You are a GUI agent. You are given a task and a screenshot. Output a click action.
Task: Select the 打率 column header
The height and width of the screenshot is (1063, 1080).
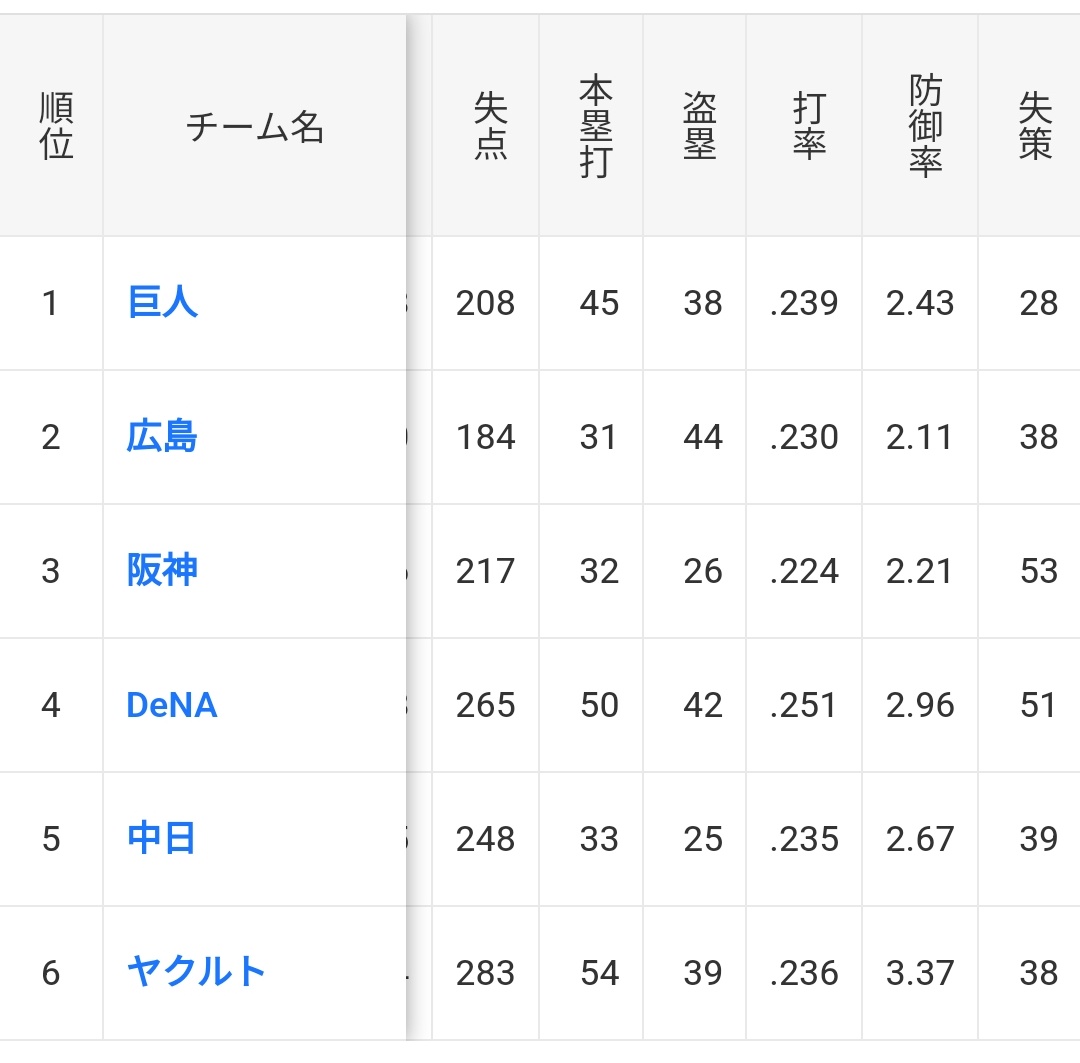click(809, 126)
